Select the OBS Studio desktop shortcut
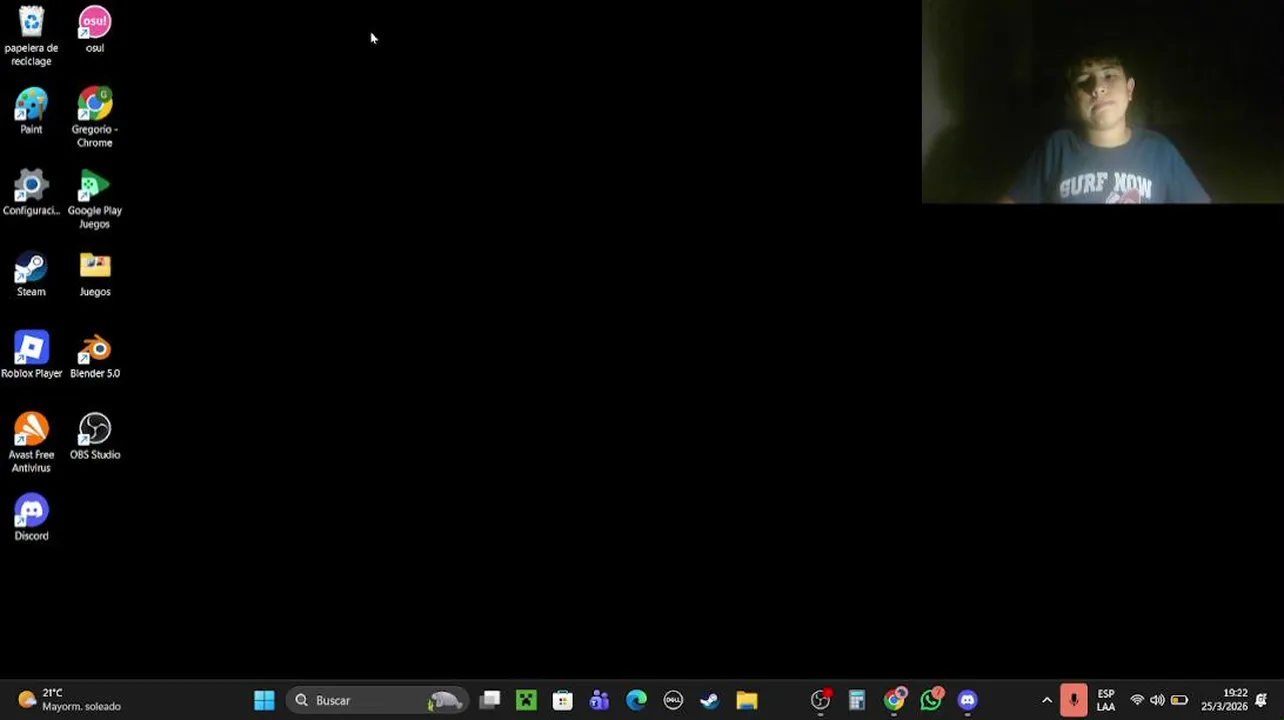 click(x=95, y=436)
